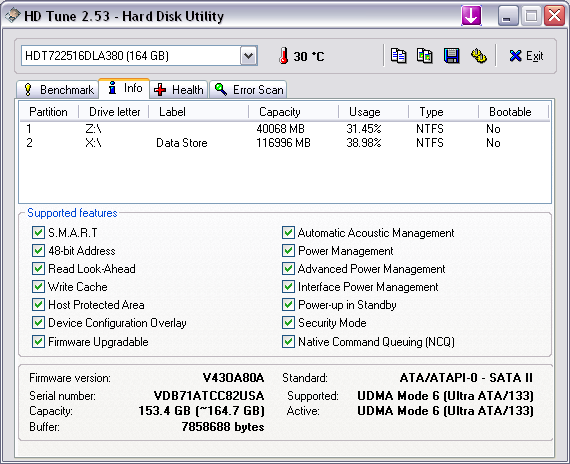Toggle the Advanced Power Management checkbox
This screenshot has height=464, width=570.
pyautogui.click(x=288, y=269)
